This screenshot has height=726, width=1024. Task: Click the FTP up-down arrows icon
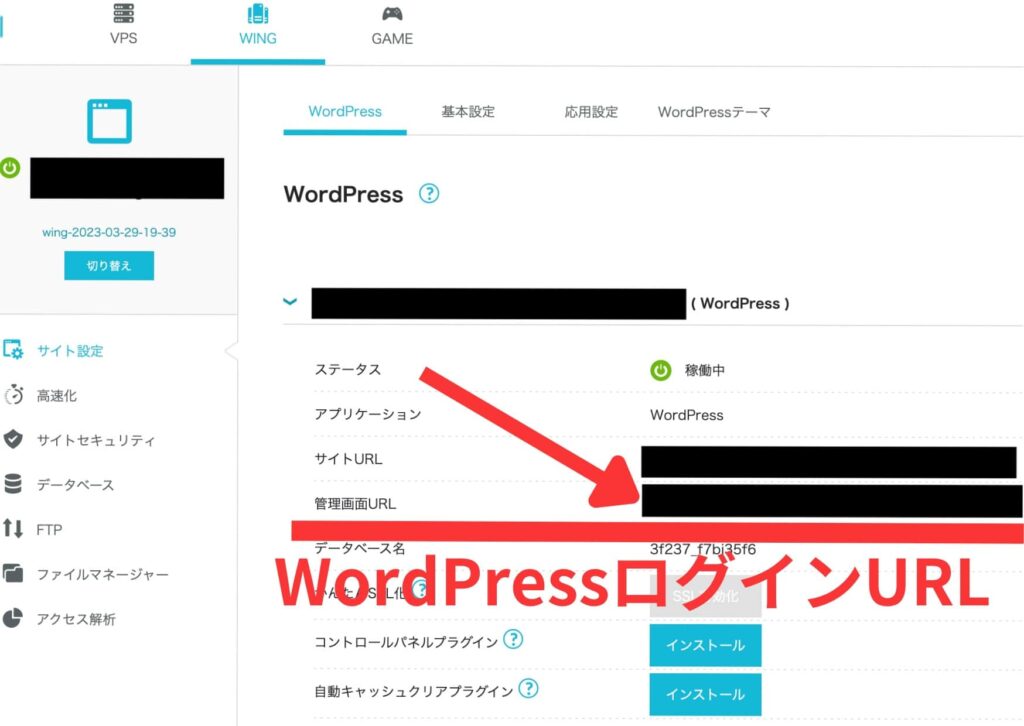(13, 528)
